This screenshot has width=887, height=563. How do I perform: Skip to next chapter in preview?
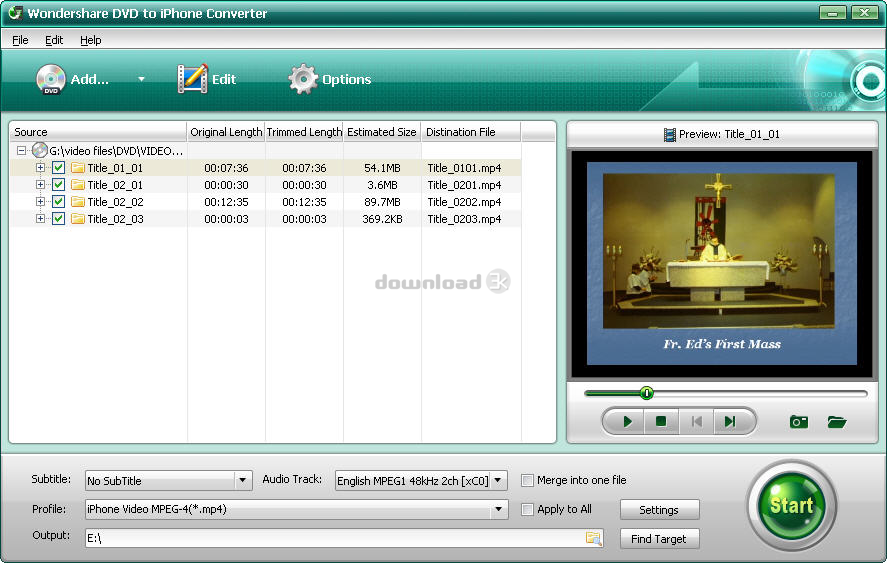click(x=730, y=422)
